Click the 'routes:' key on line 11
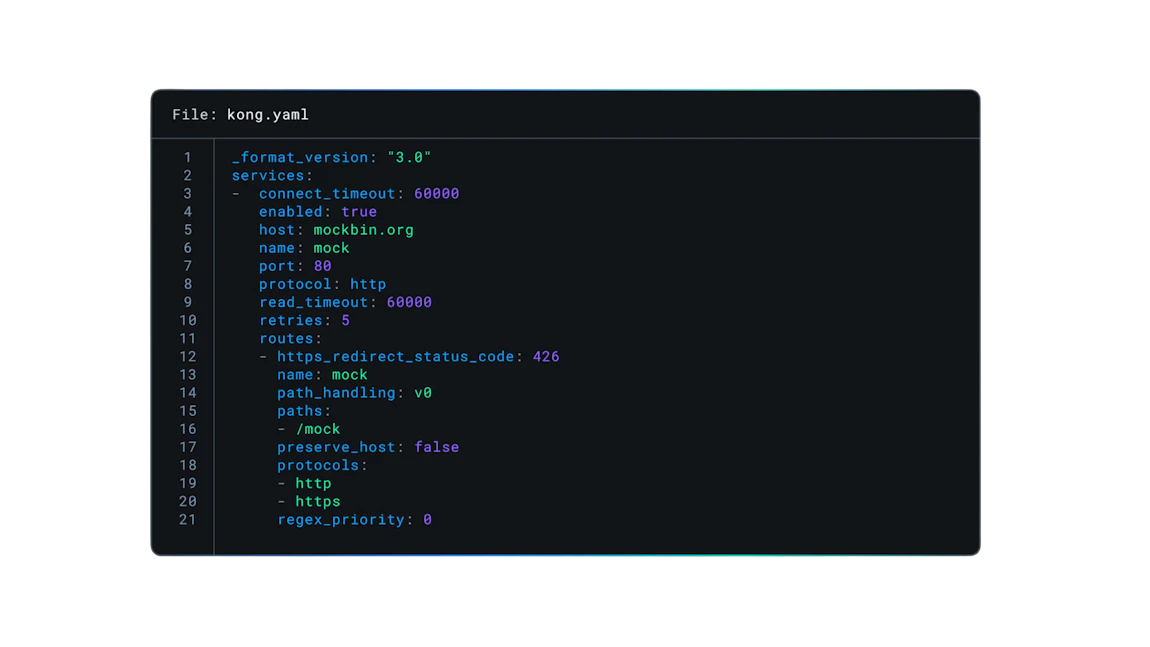1150x647 pixels. click(290, 338)
